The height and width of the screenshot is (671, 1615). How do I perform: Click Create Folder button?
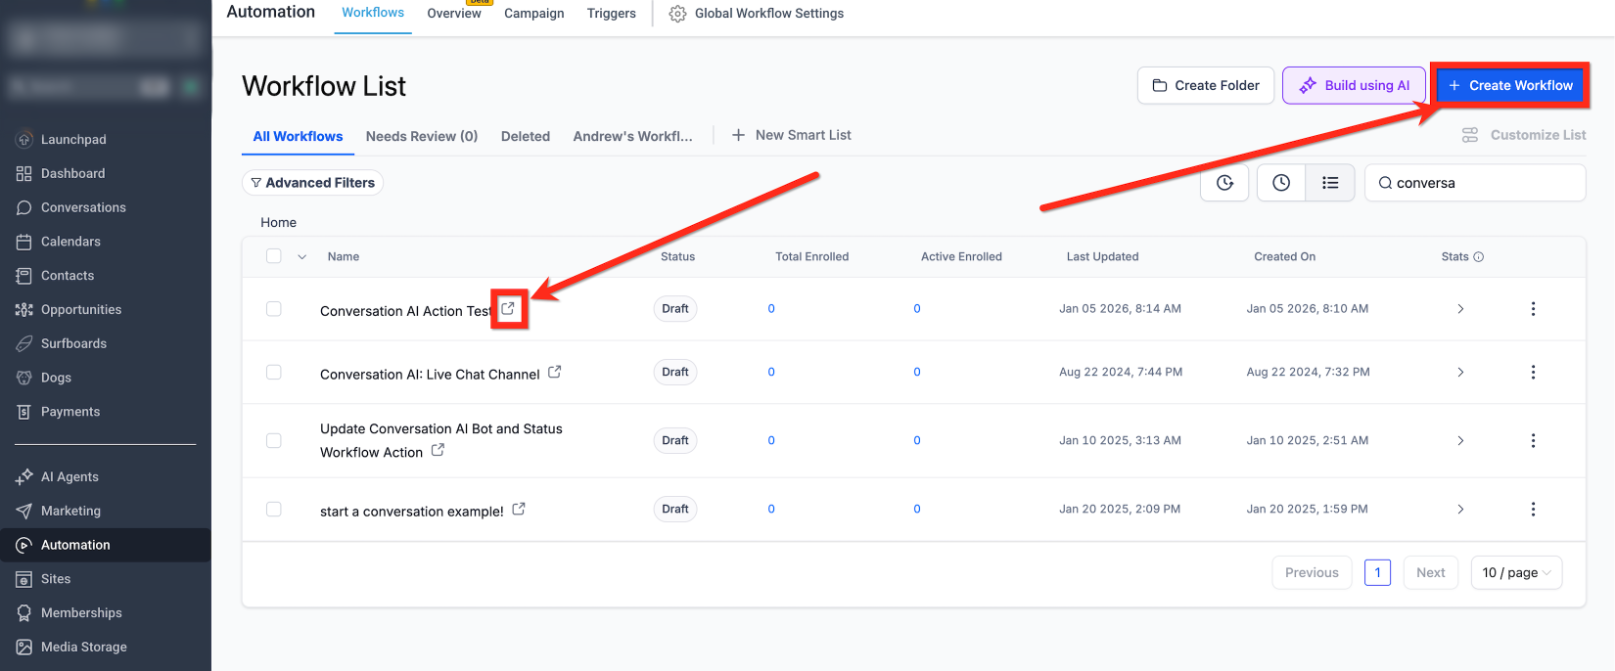tap(1206, 85)
